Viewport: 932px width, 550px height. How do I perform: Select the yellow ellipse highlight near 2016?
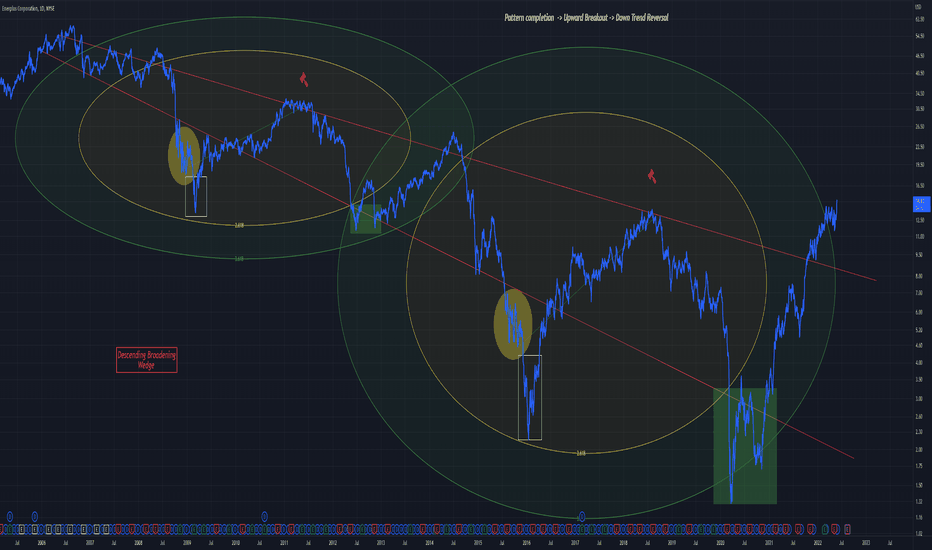click(513, 324)
